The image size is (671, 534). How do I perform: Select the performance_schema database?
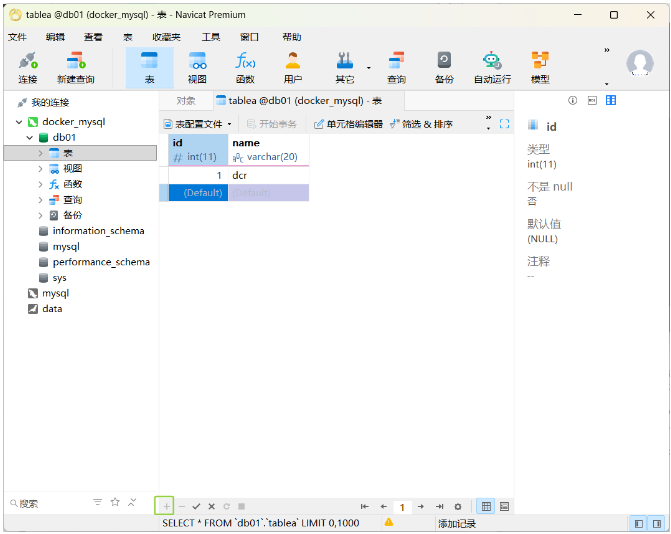94,262
